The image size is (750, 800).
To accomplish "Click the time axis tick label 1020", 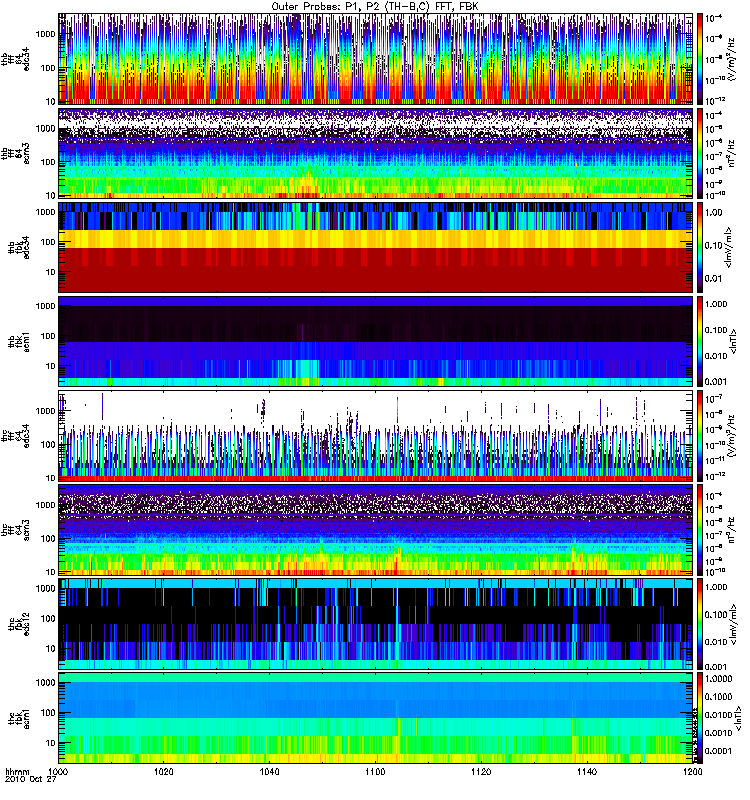I will (164, 771).
